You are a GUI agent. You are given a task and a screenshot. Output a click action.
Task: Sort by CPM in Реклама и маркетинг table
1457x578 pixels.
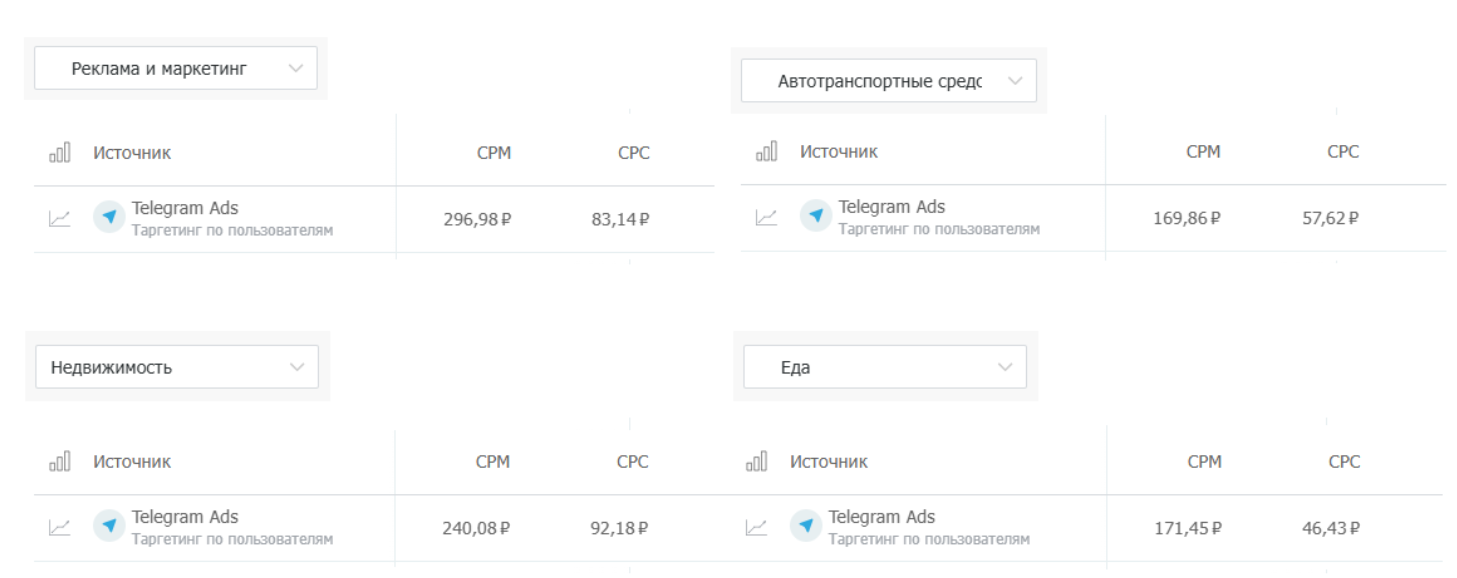[494, 153]
